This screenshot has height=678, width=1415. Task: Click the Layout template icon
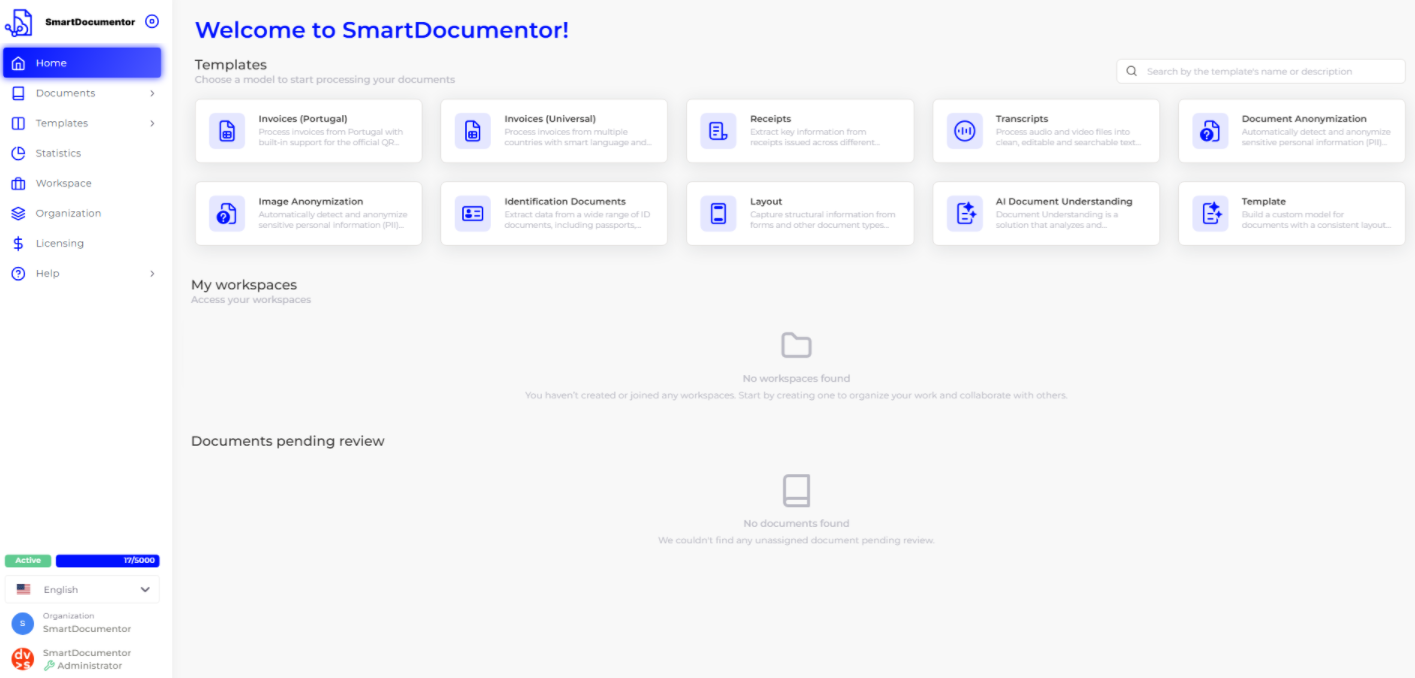pyautogui.click(x=718, y=214)
